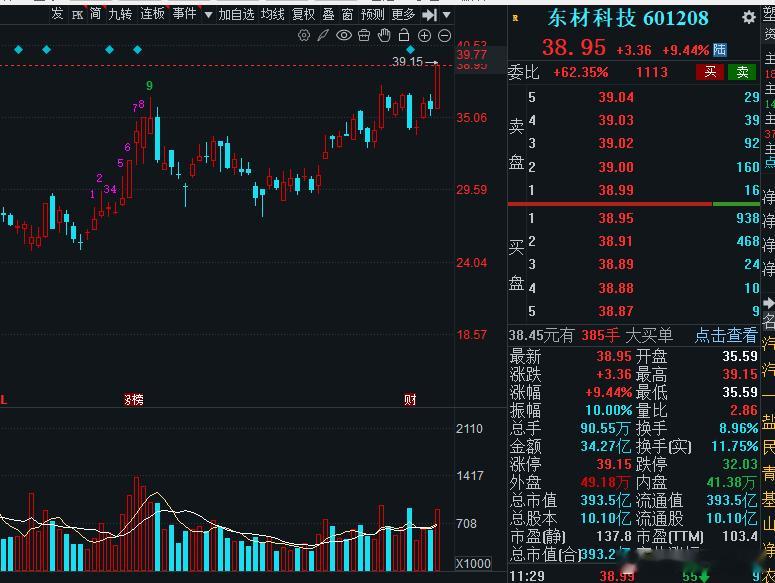Select buy level 3 price 38.89
Image resolution: width=775 pixels, height=583 pixels.
616,264
